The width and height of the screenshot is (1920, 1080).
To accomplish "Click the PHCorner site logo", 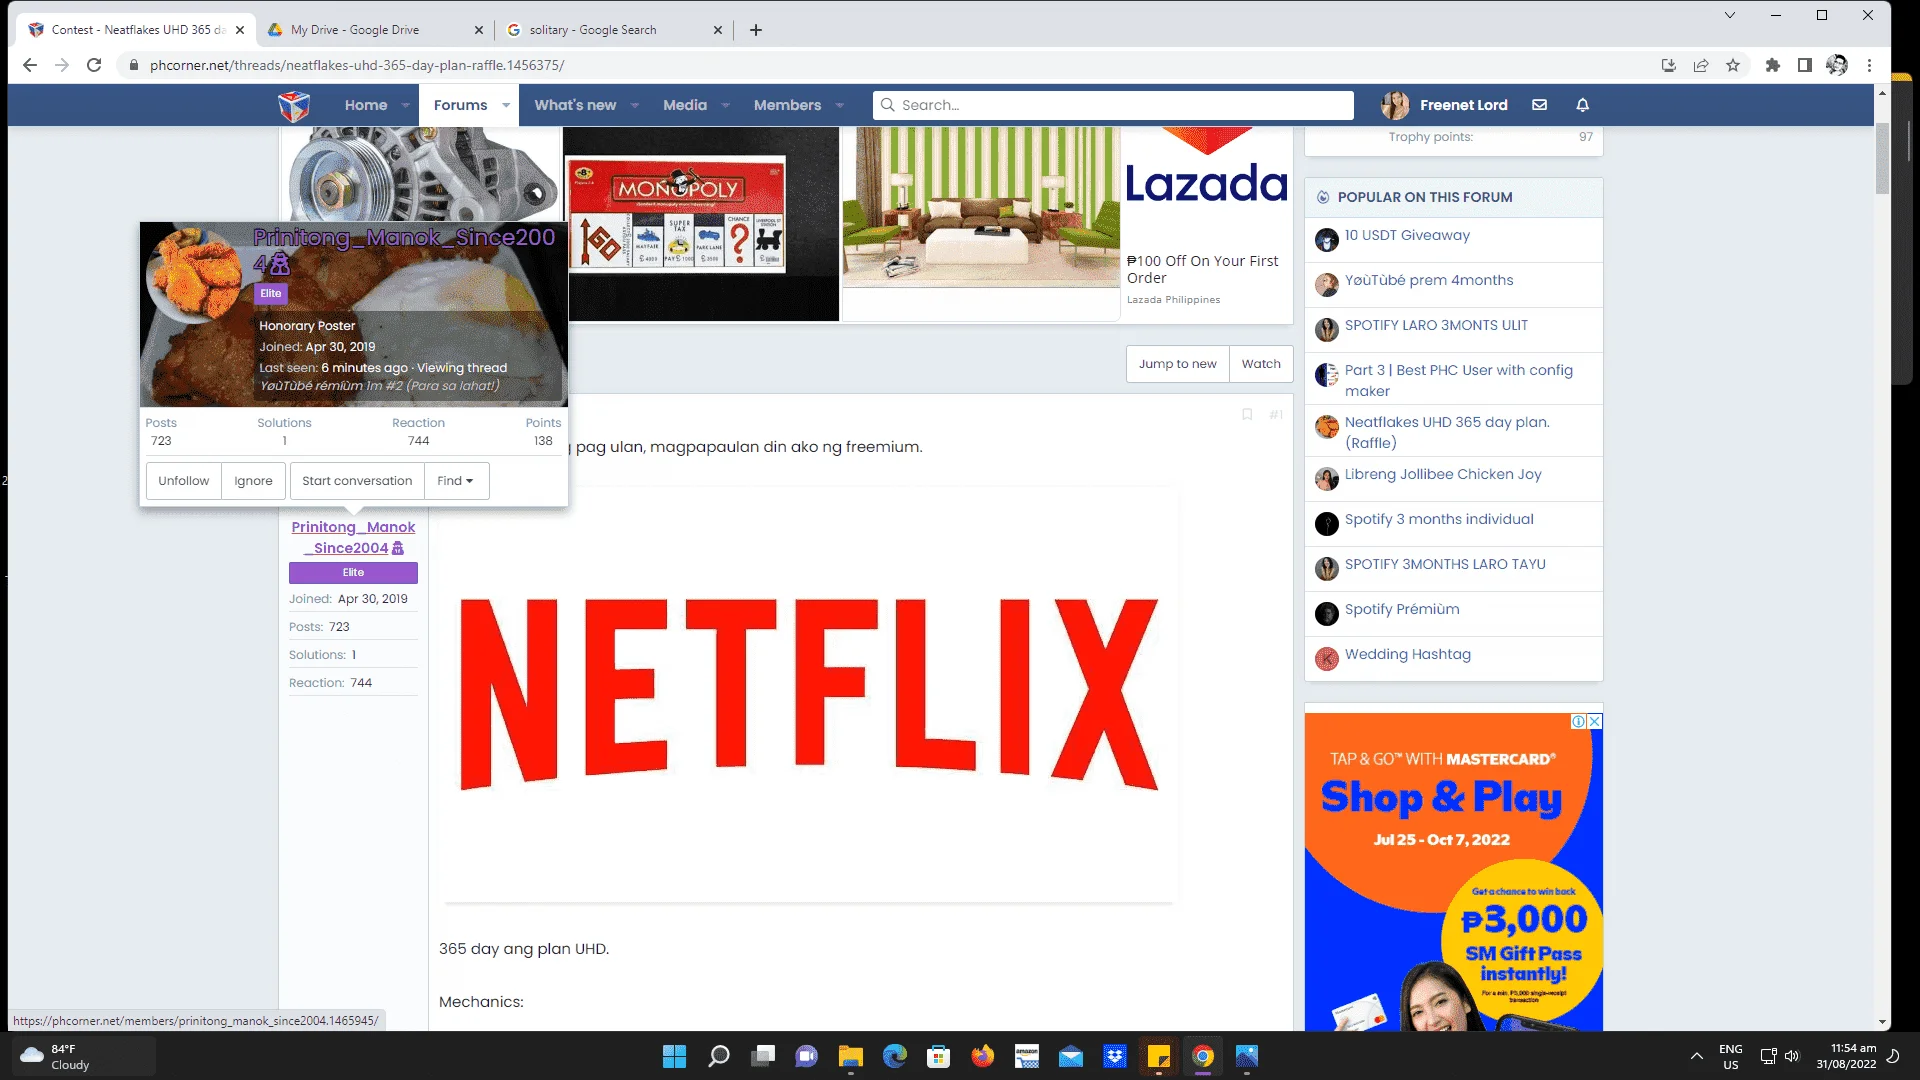I will click(x=294, y=105).
